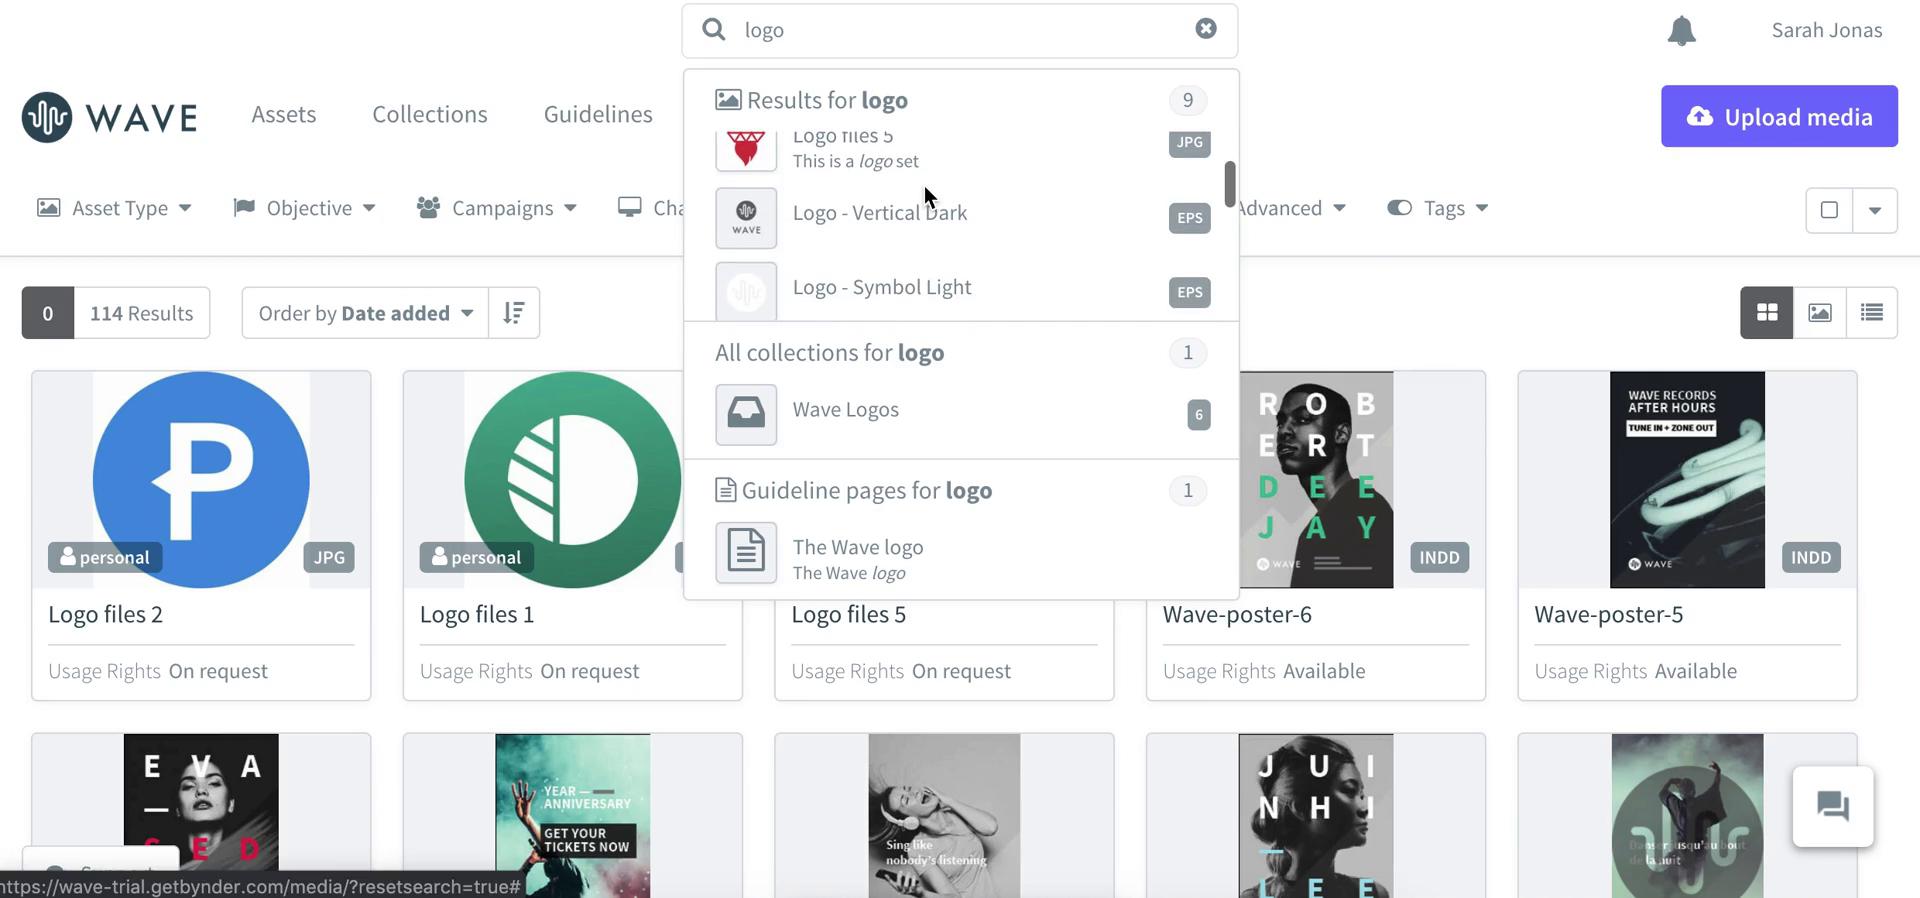This screenshot has height=898, width=1920.
Task: Click the 114 Results counter
Action: tap(142, 313)
